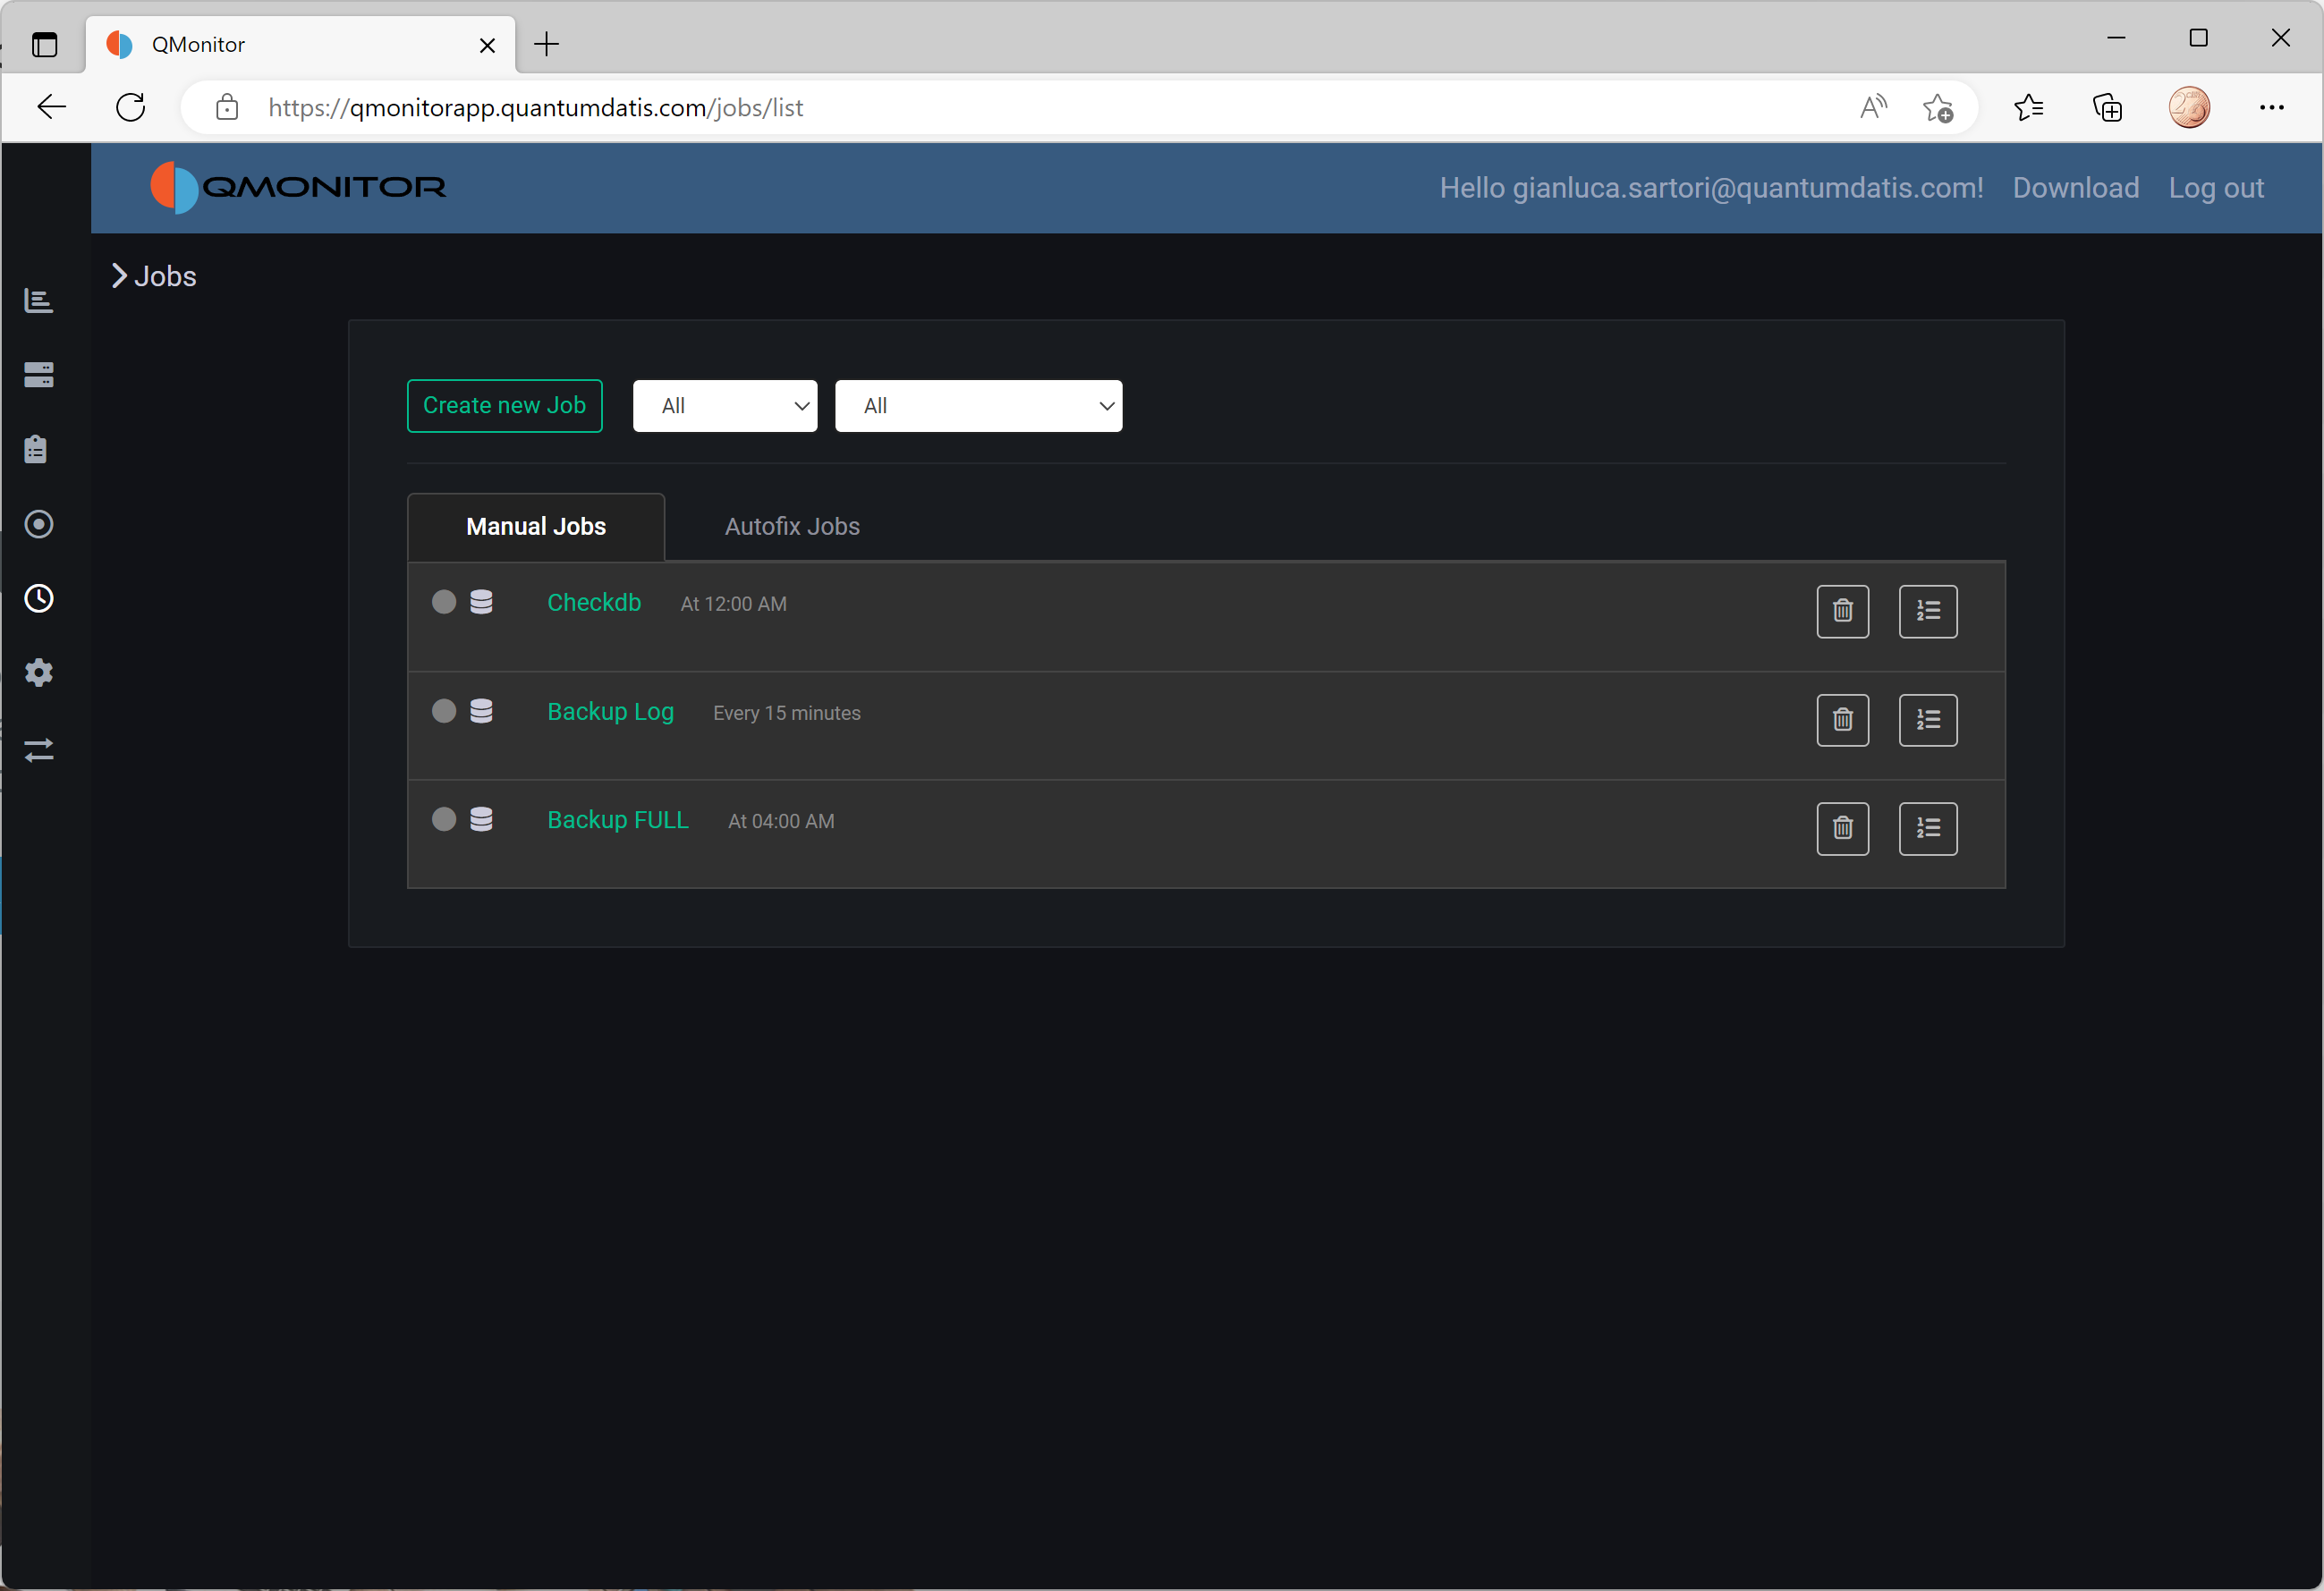Open the first All filter dropdown
Viewport: 2324px width, 1591px height.
coord(724,406)
